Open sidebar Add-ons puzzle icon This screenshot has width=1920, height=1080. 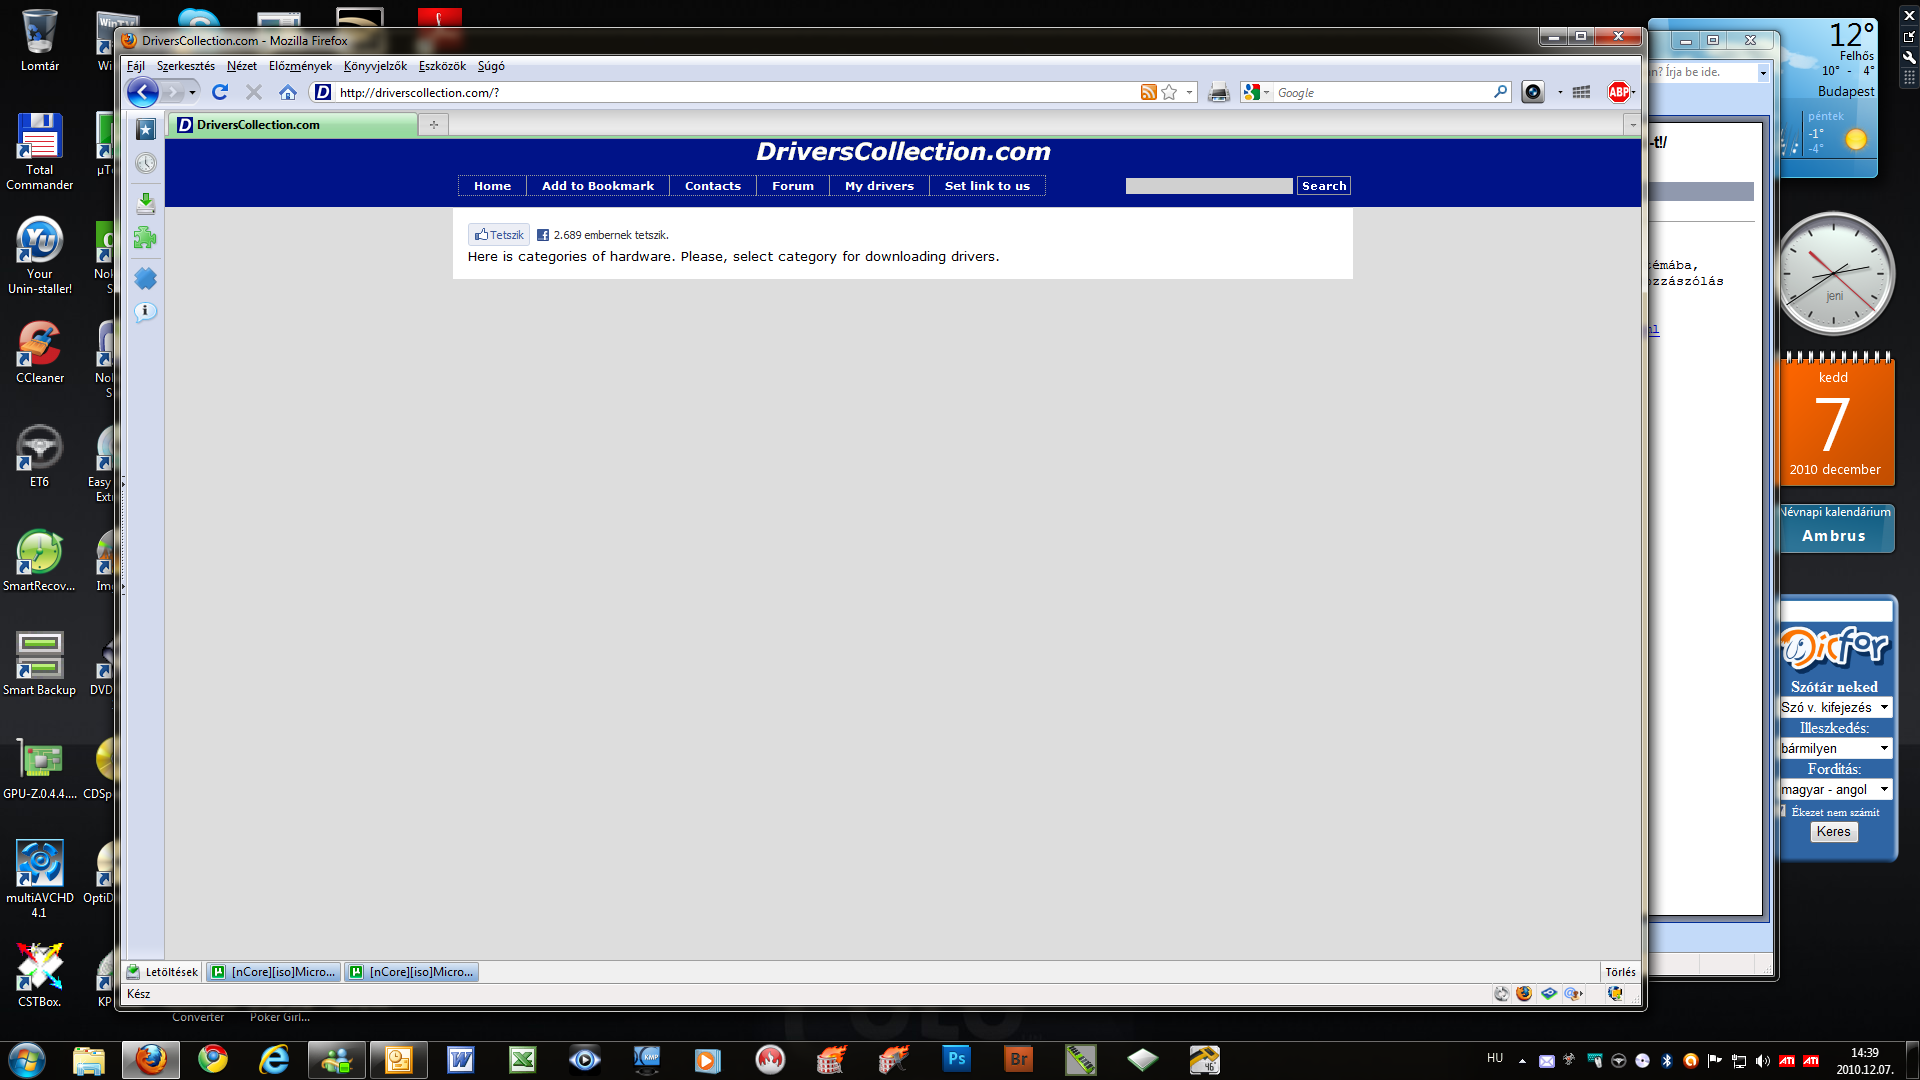point(146,238)
